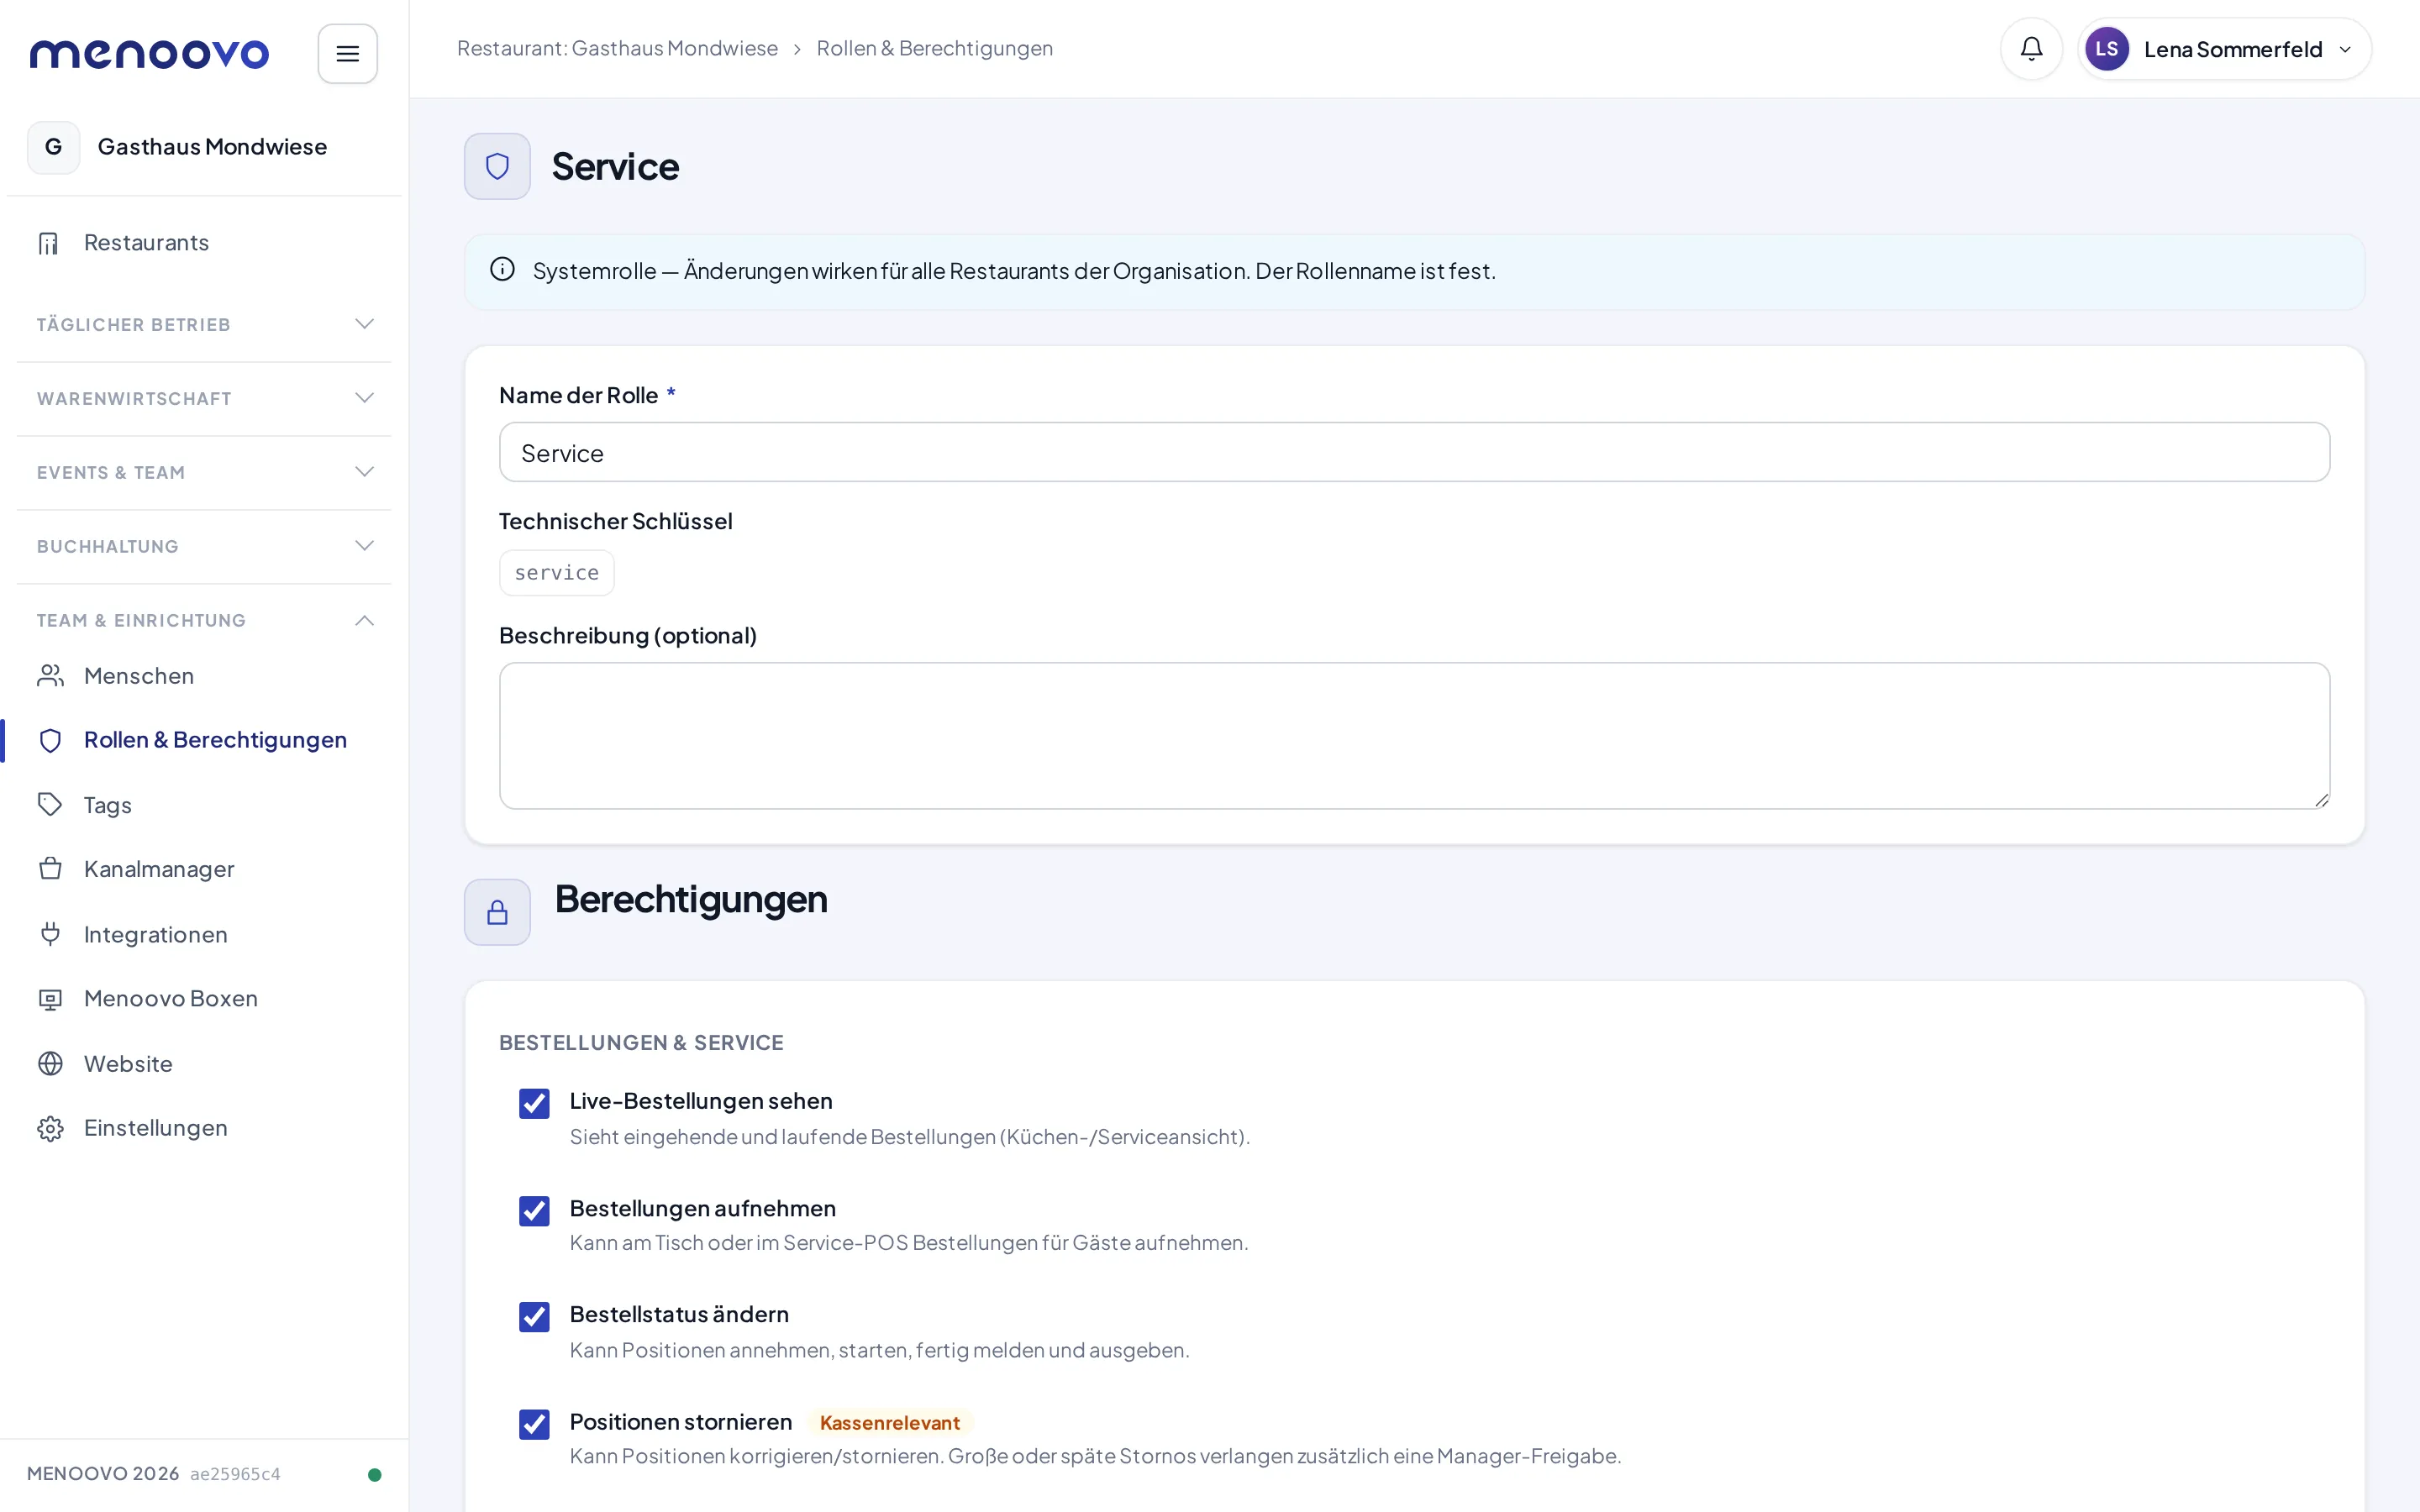Open the notifications bell
2420x1512 pixels.
pos(2031,49)
